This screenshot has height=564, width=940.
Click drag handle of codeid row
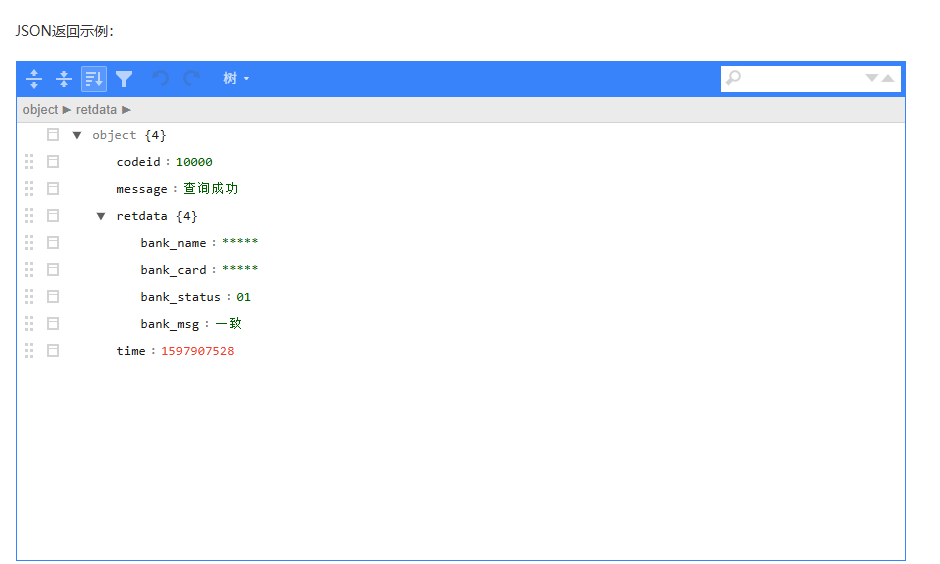pyautogui.click(x=29, y=162)
